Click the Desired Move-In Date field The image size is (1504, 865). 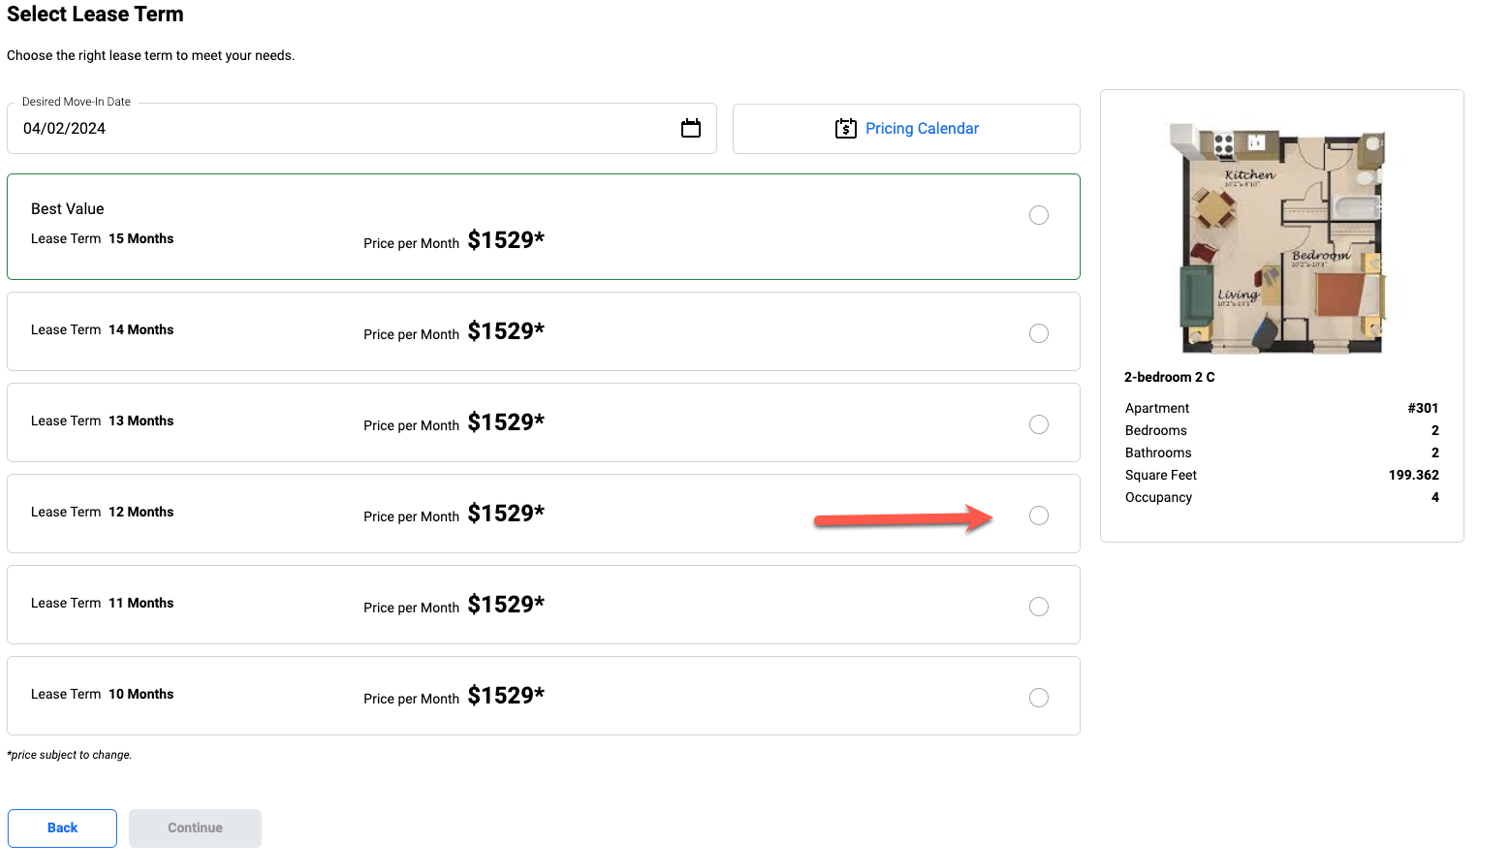(361, 128)
